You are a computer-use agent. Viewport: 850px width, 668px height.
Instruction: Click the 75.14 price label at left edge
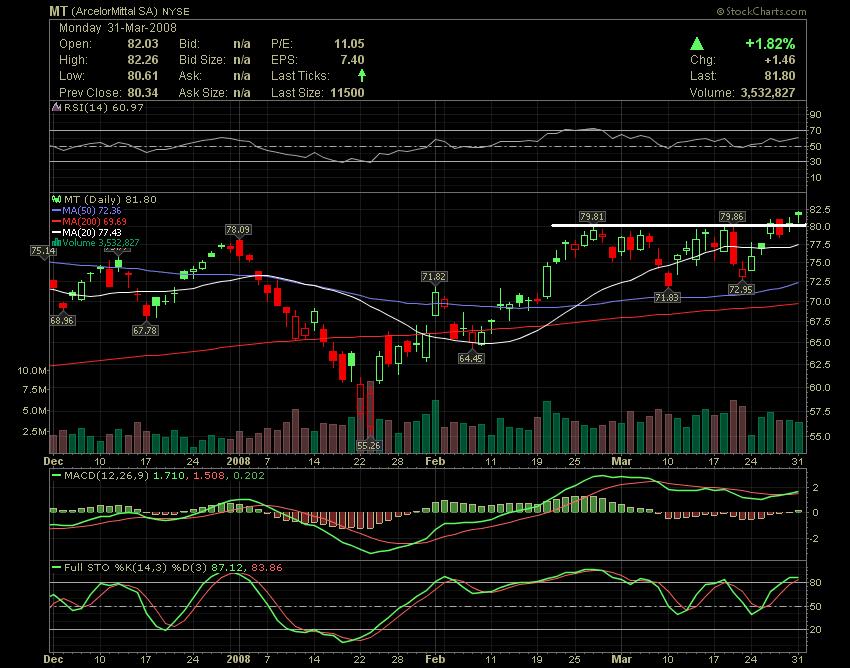[43, 251]
